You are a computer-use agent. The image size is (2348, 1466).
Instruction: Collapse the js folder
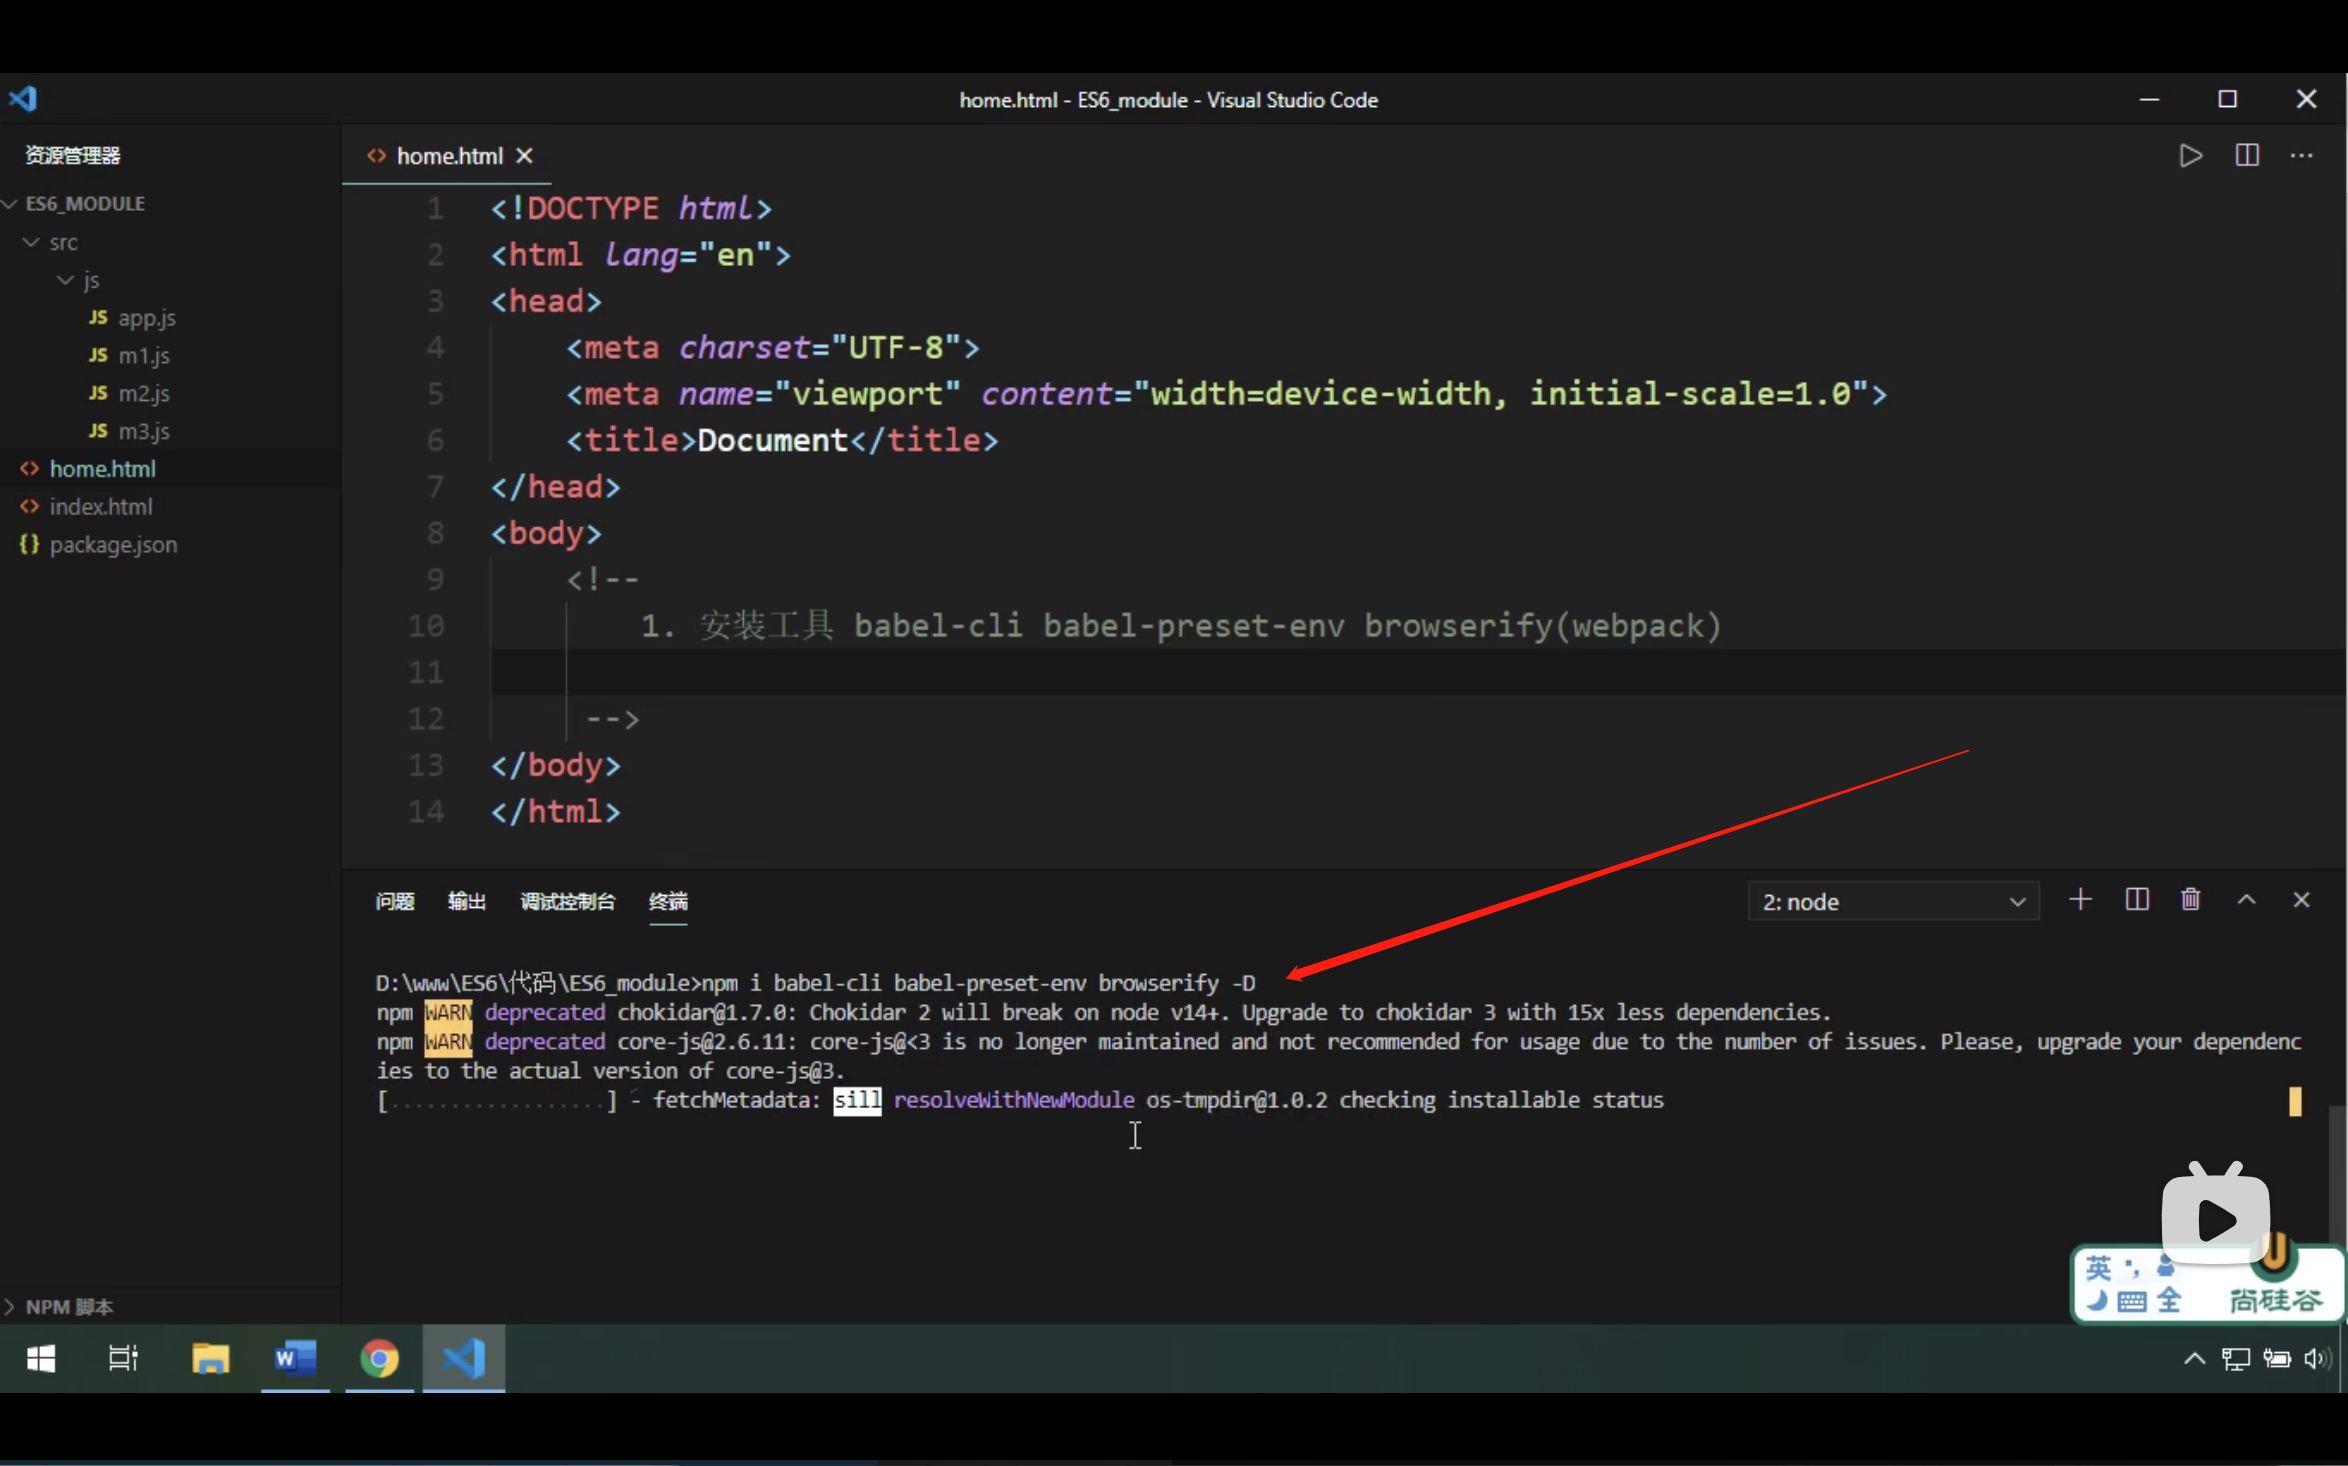click(80, 280)
